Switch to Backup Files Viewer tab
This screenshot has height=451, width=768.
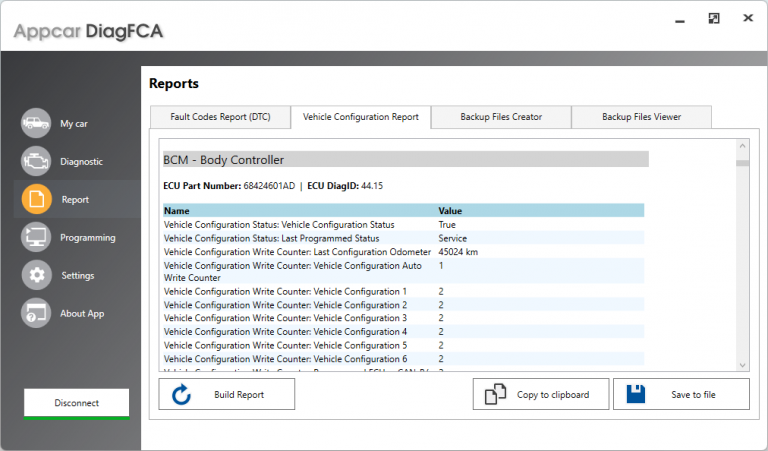coord(641,117)
